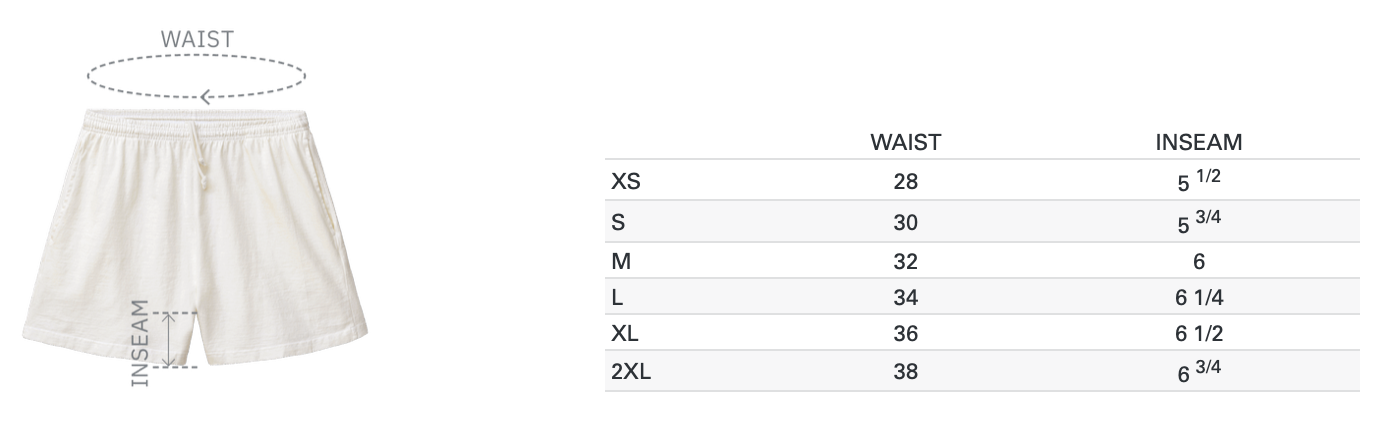This screenshot has height=434, width=1378.
Task: Click inseam value 5 1/2 for XS
Action: click(x=1199, y=181)
